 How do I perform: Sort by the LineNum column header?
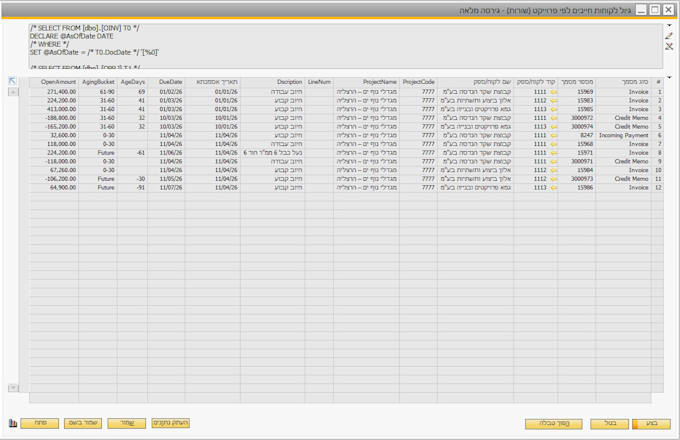pos(319,82)
